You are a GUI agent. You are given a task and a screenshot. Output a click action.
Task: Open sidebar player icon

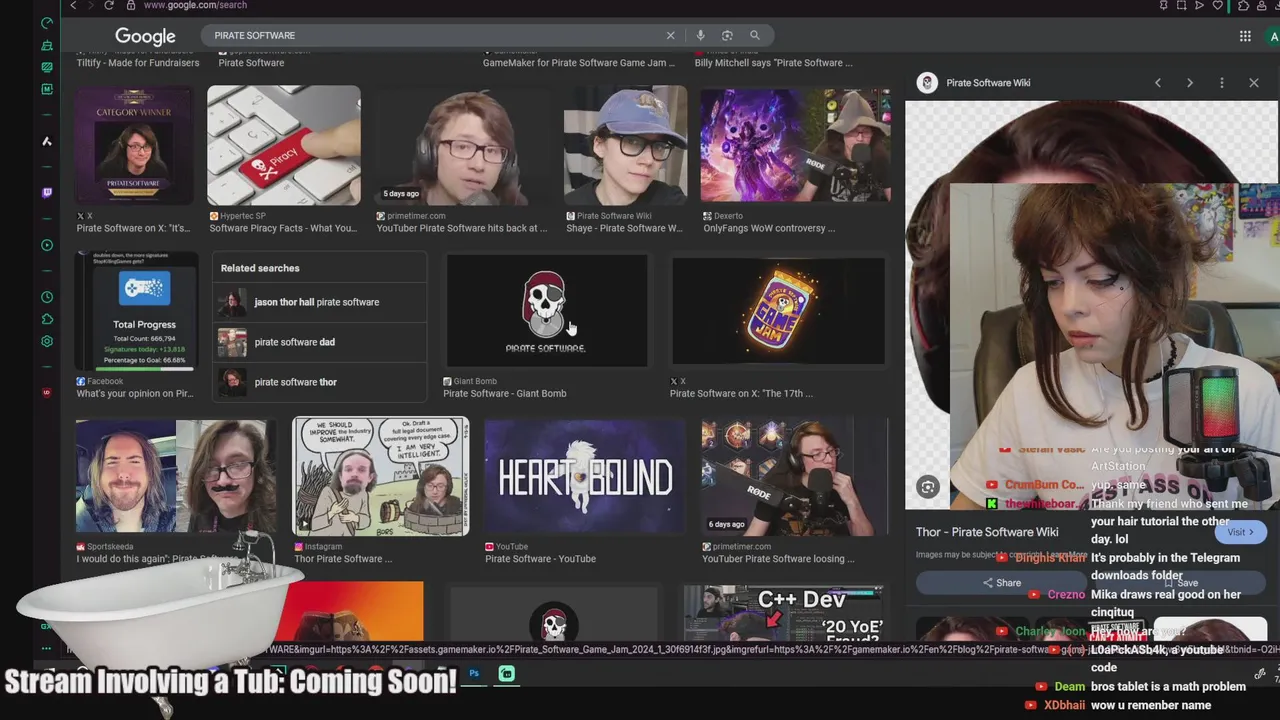[x=47, y=245]
